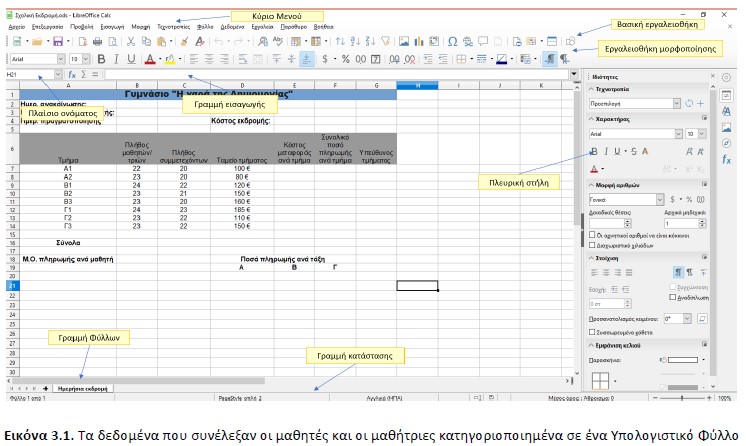Click the formula input line
746x446 pixels.
[x=300, y=75]
